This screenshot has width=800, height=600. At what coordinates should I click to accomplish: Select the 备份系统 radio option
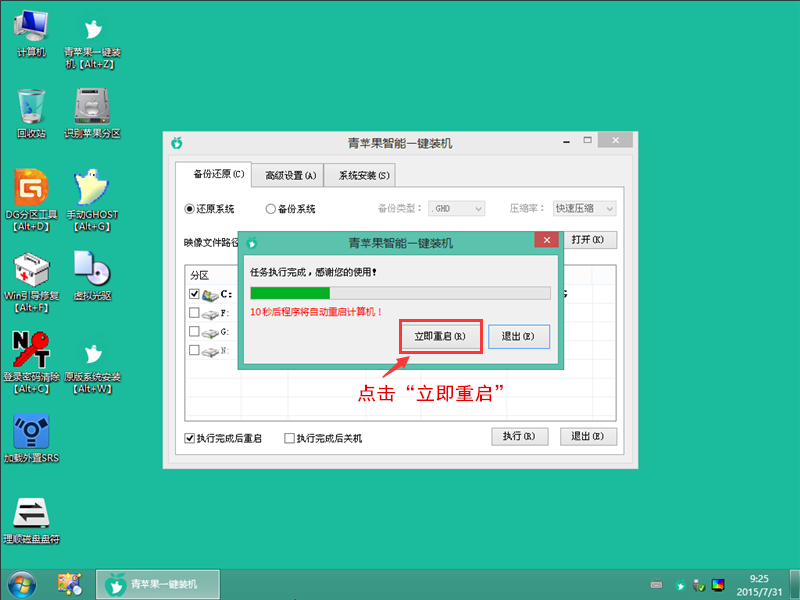point(272,207)
